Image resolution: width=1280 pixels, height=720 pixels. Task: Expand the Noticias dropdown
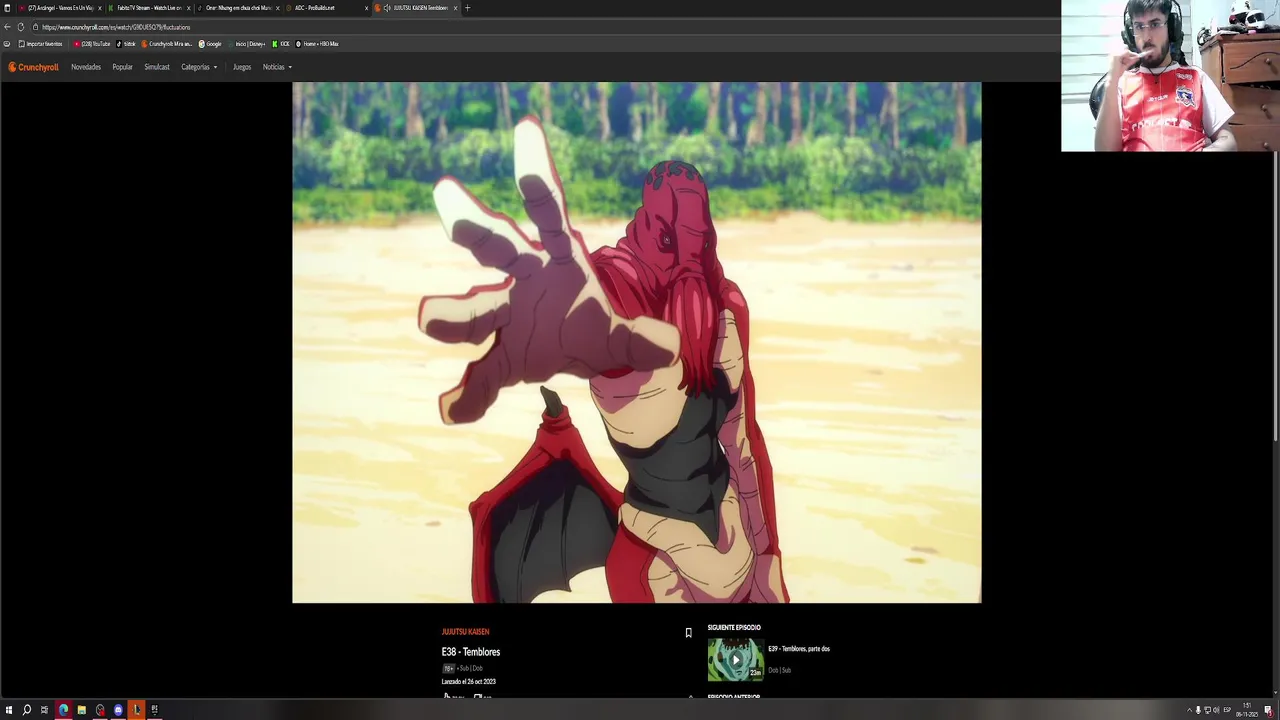pos(277,67)
